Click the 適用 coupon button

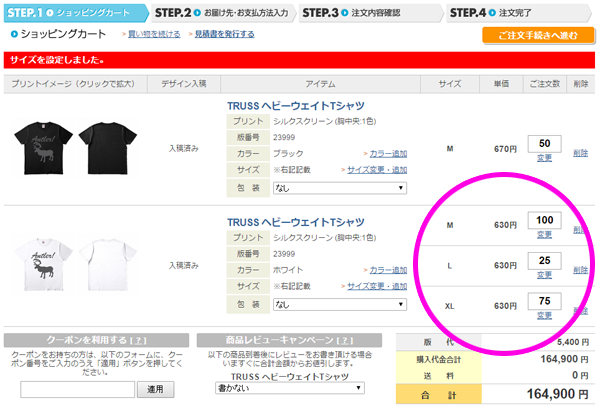(156, 389)
